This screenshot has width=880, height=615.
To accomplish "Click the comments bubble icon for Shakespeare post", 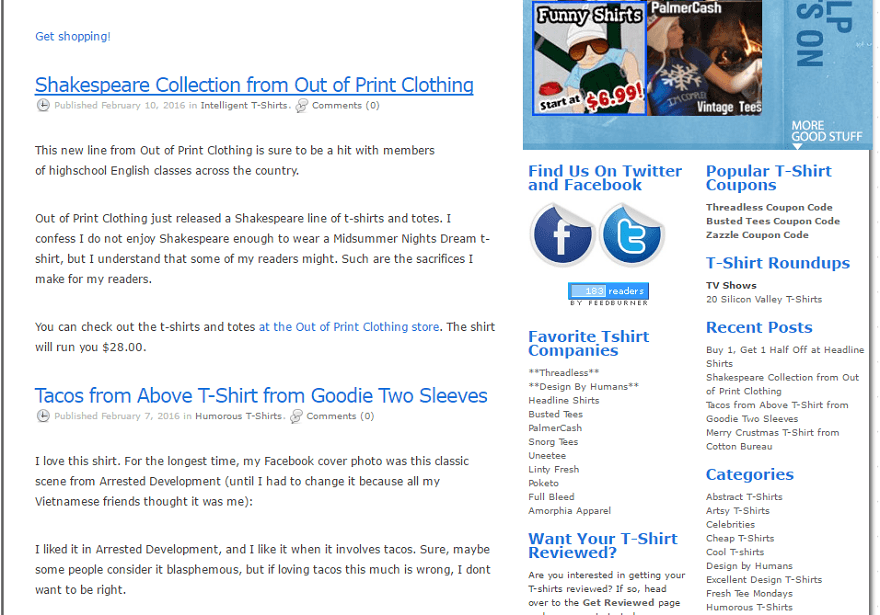I will tap(302, 105).
